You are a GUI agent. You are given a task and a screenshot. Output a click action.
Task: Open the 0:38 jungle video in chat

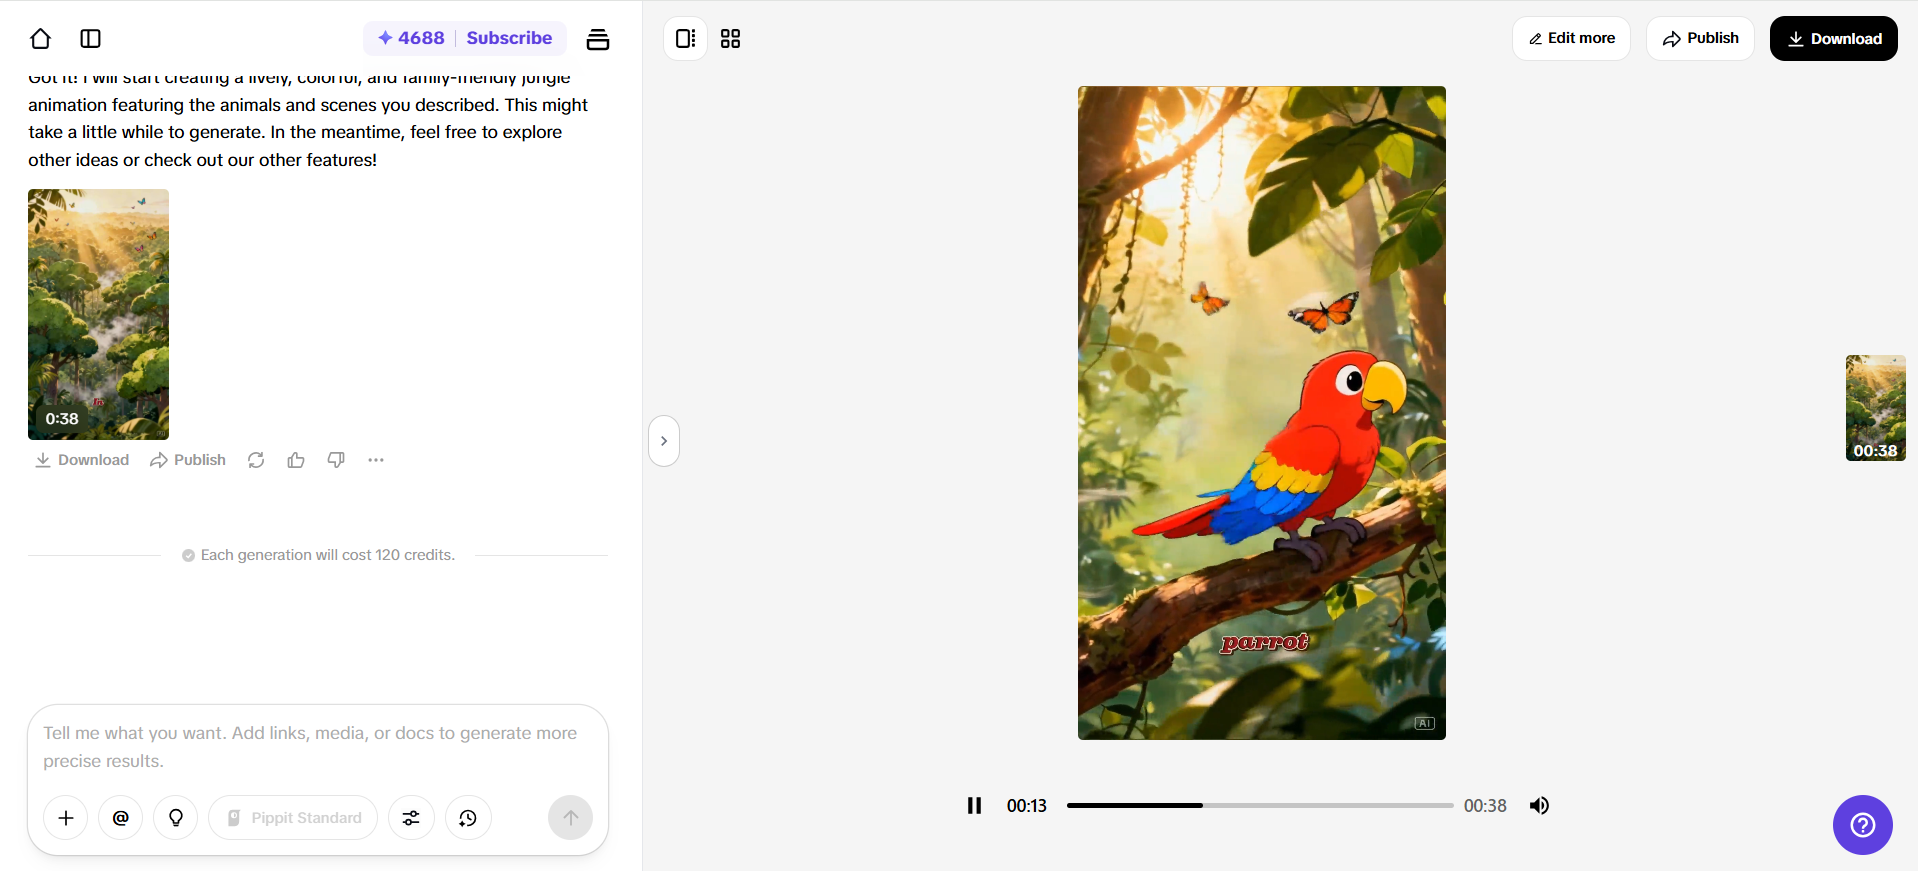click(98, 314)
